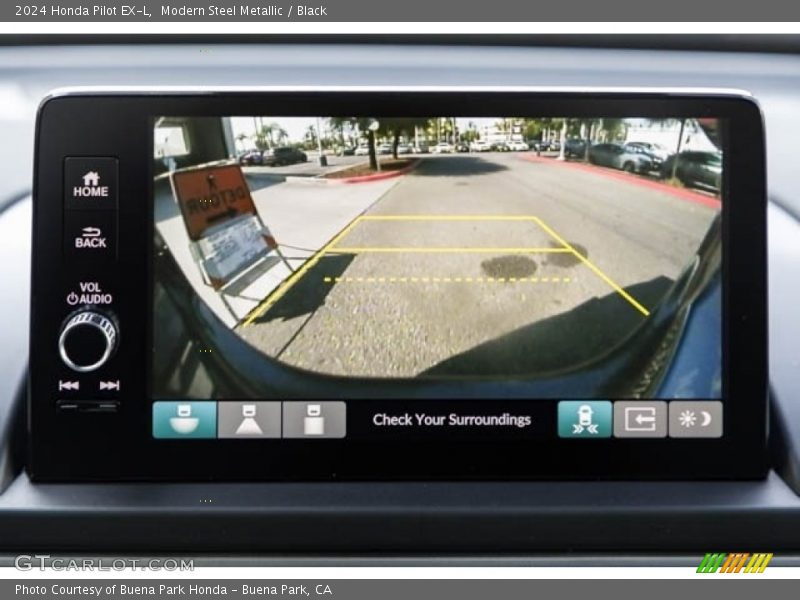Click the VOL AUDIO power knob
The height and width of the screenshot is (600, 800).
(88, 340)
